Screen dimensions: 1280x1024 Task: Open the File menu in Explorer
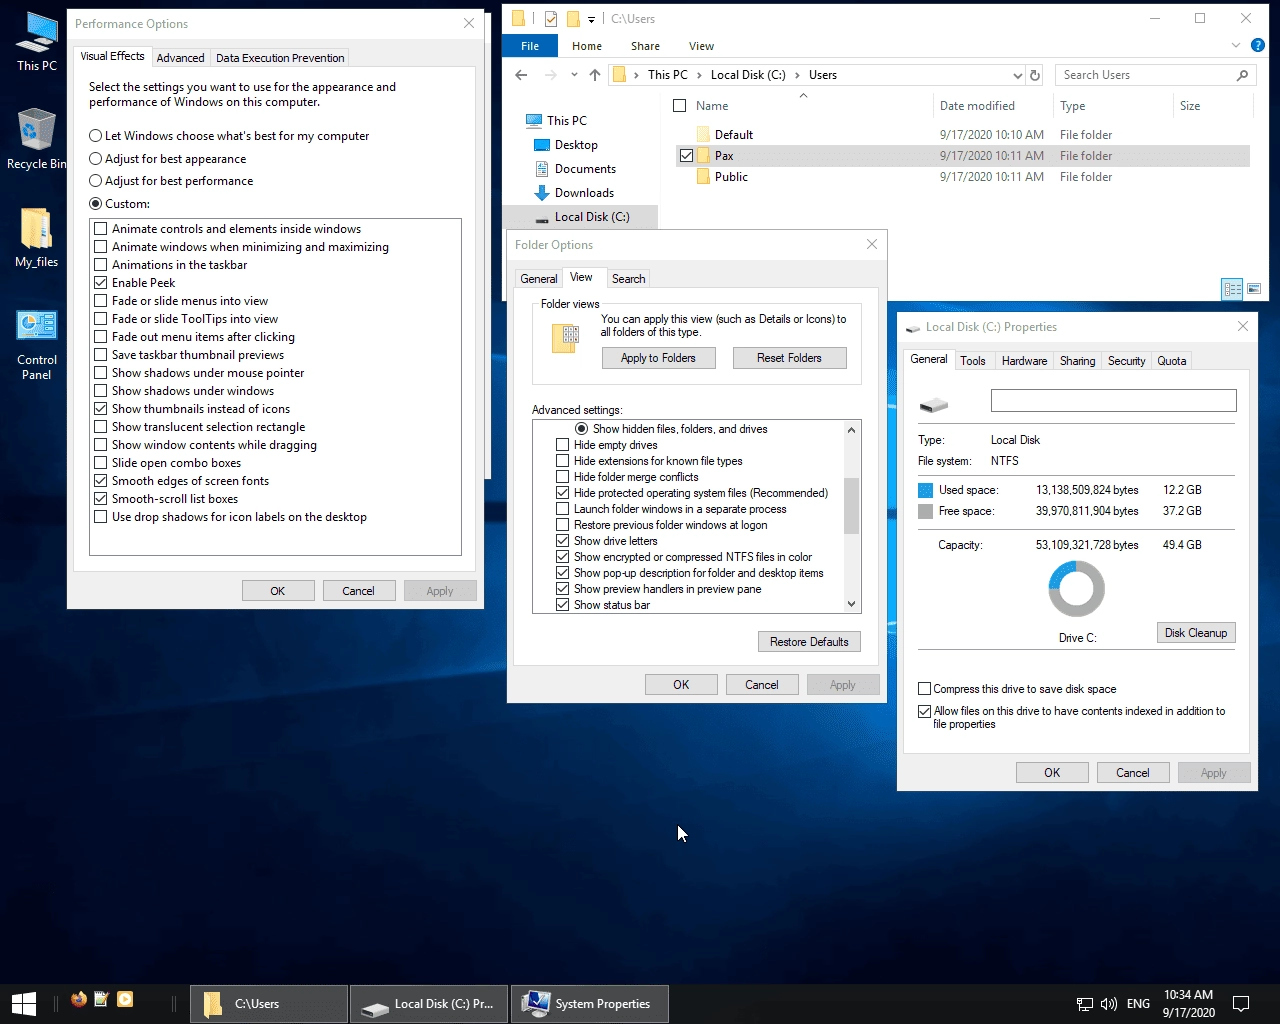click(x=530, y=46)
